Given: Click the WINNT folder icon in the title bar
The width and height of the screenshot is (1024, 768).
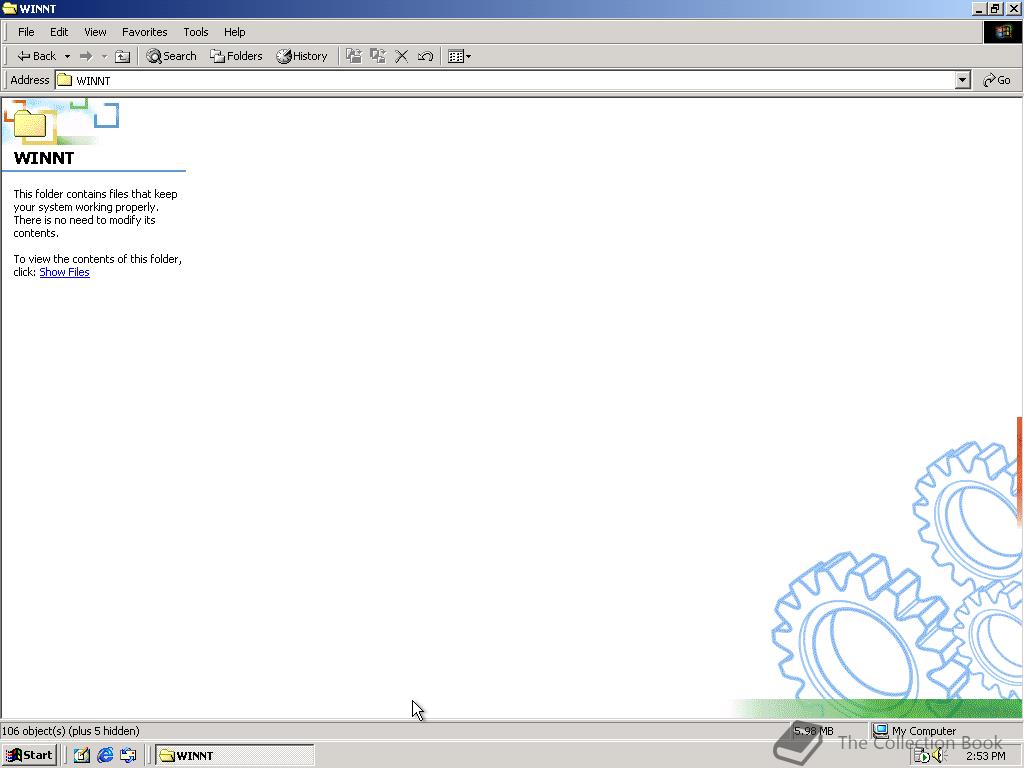Looking at the screenshot, I should [x=10, y=8].
